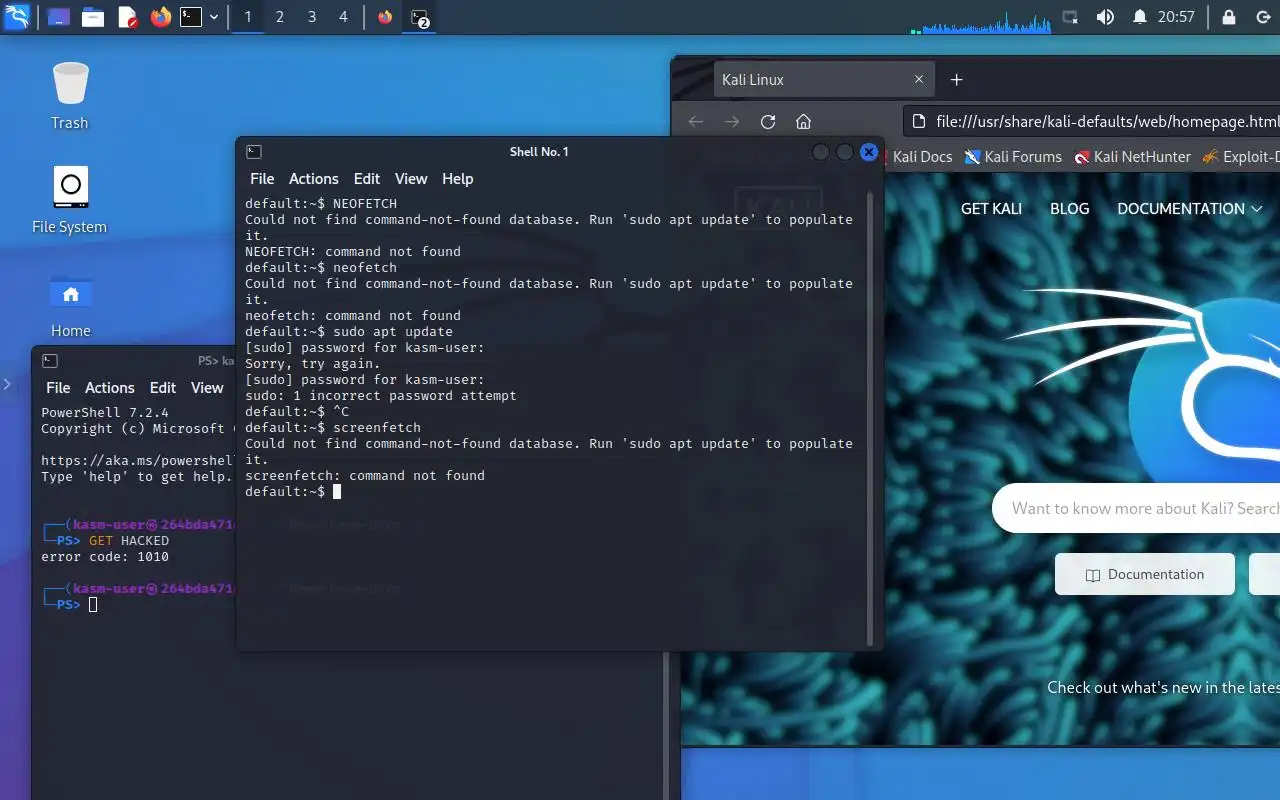The height and width of the screenshot is (800, 1280).
Task: Switch to workspace 1
Action: pos(248,17)
